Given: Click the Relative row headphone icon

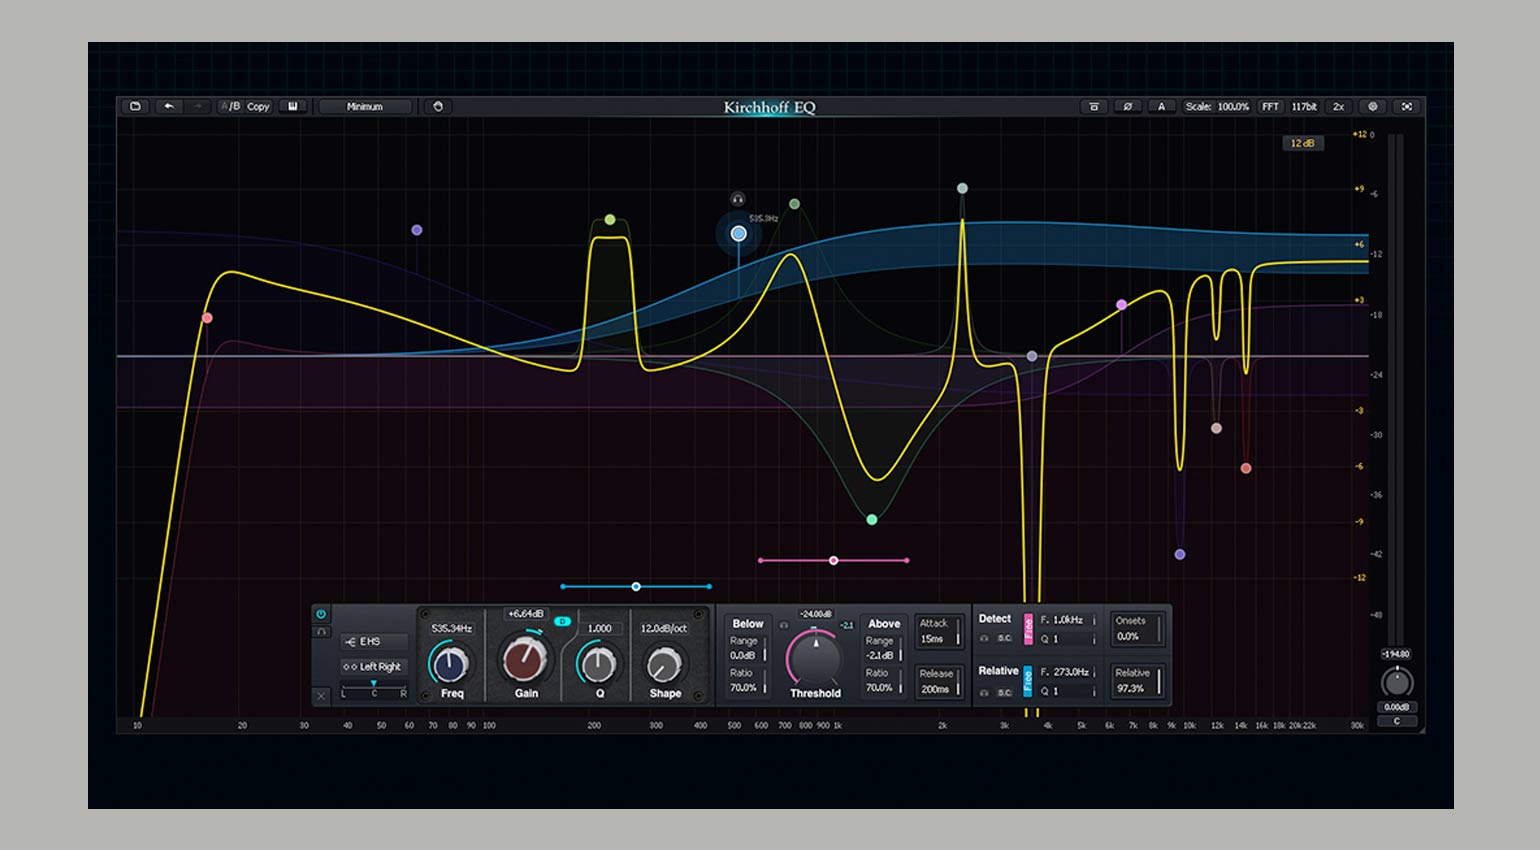Looking at the screenshot, I should click(x=984, y=691).
